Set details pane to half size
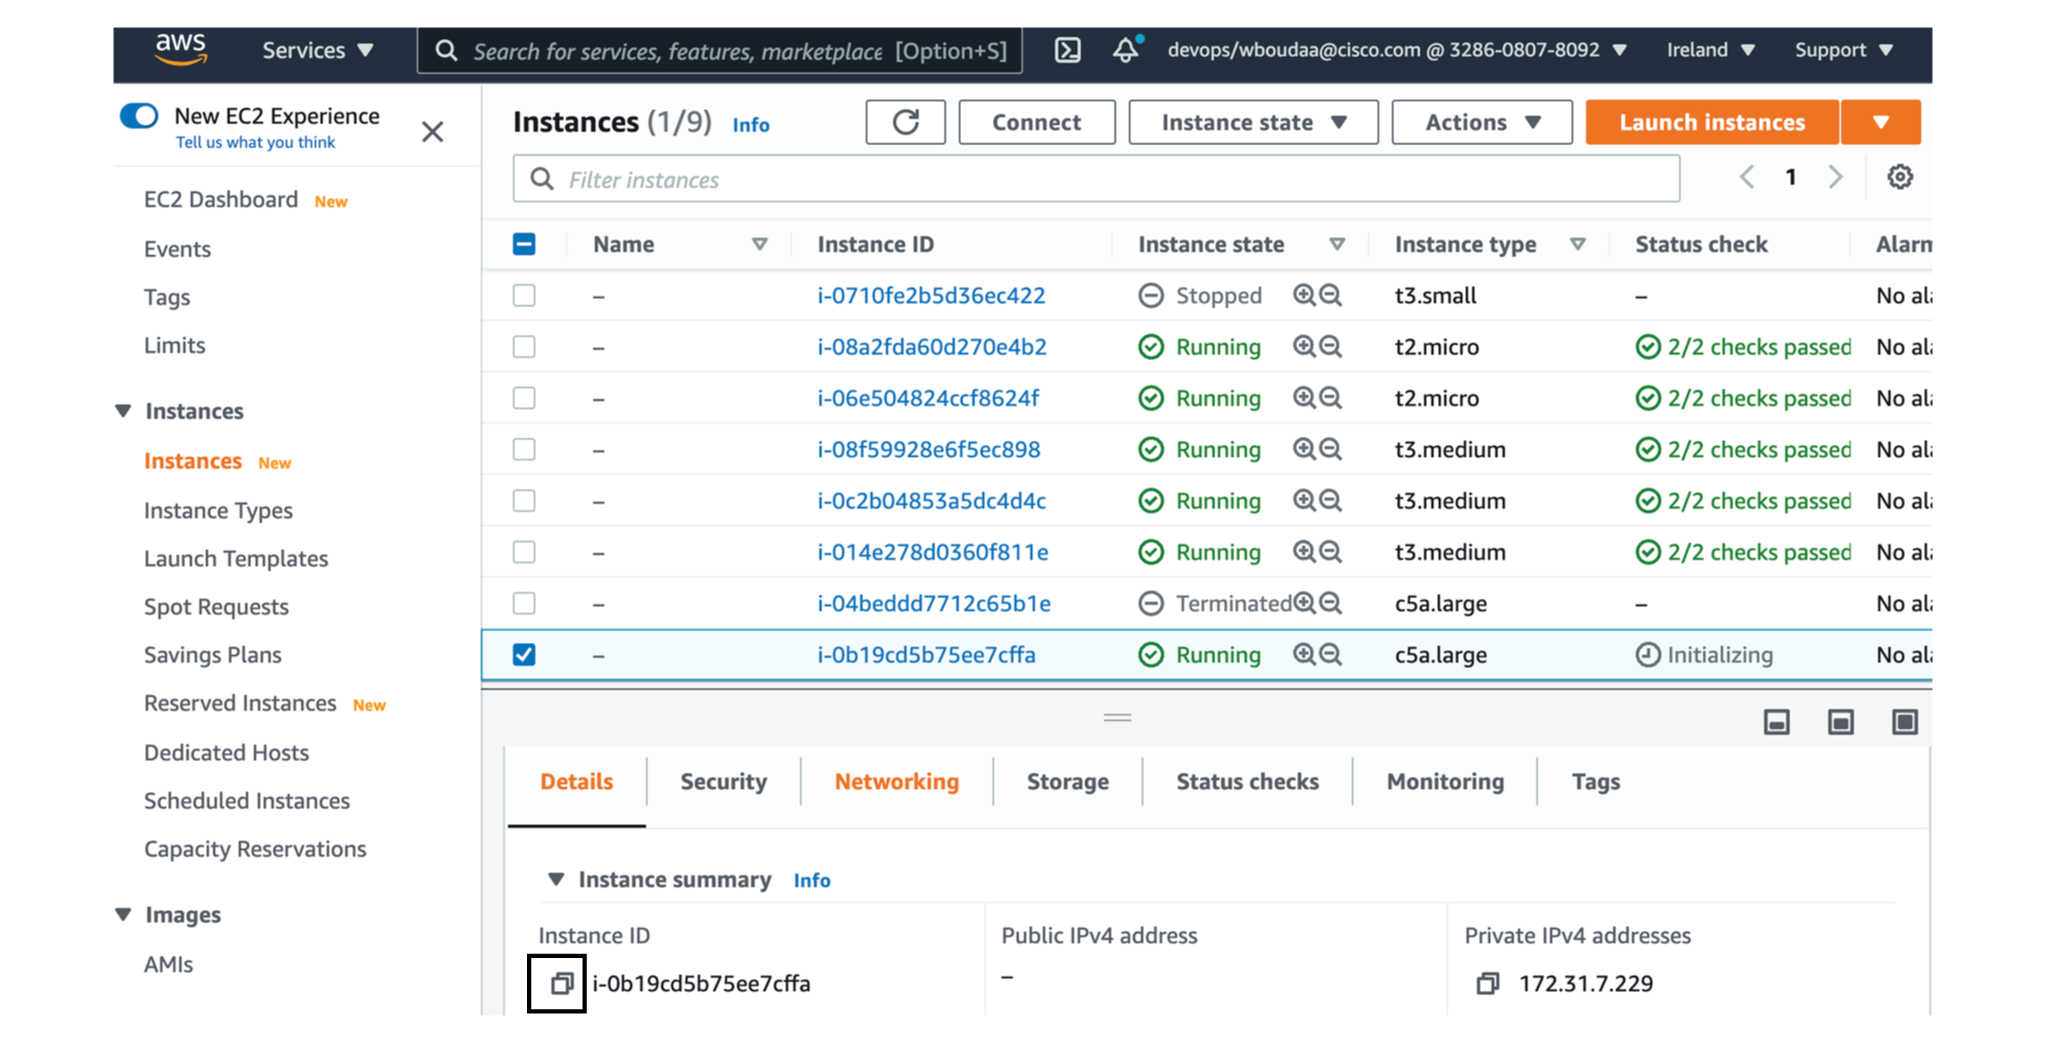 1841,722
